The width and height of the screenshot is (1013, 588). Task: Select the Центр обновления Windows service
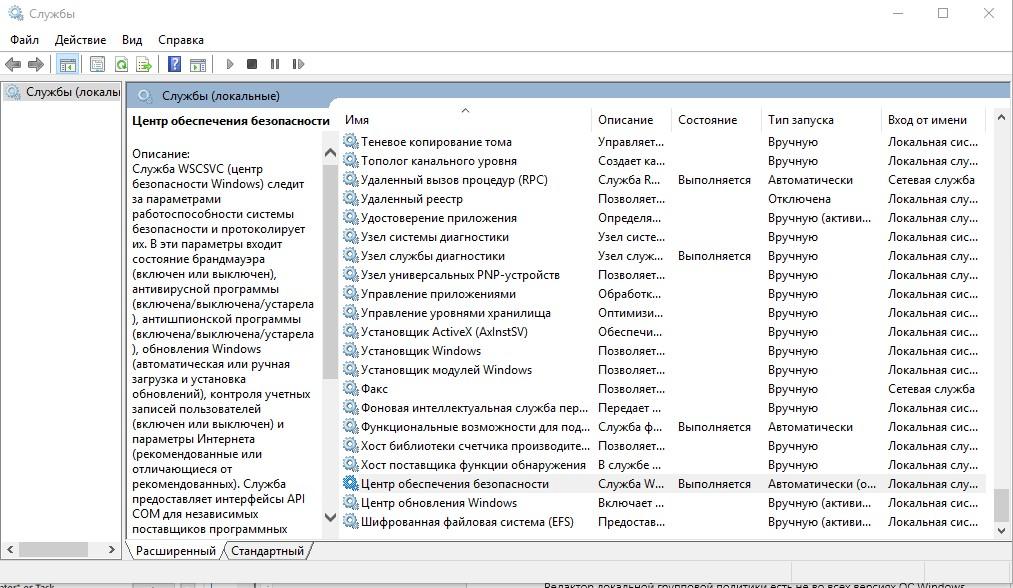click(438, 503)
